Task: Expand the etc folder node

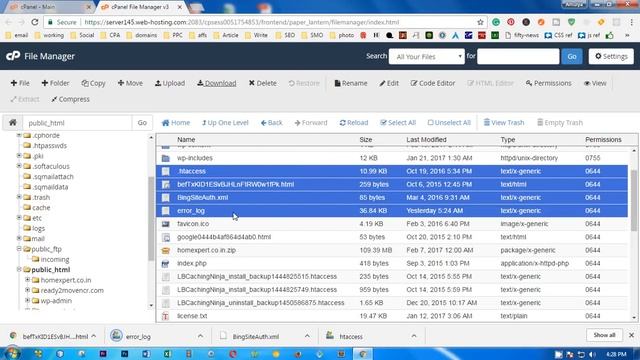Action: coord(19,218)
